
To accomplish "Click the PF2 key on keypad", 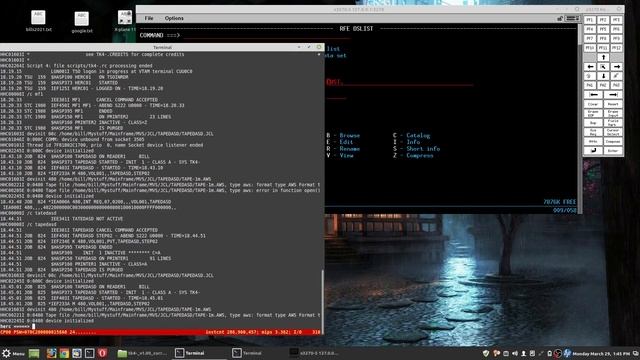I will pyautogui.click(x=603, y=20).
